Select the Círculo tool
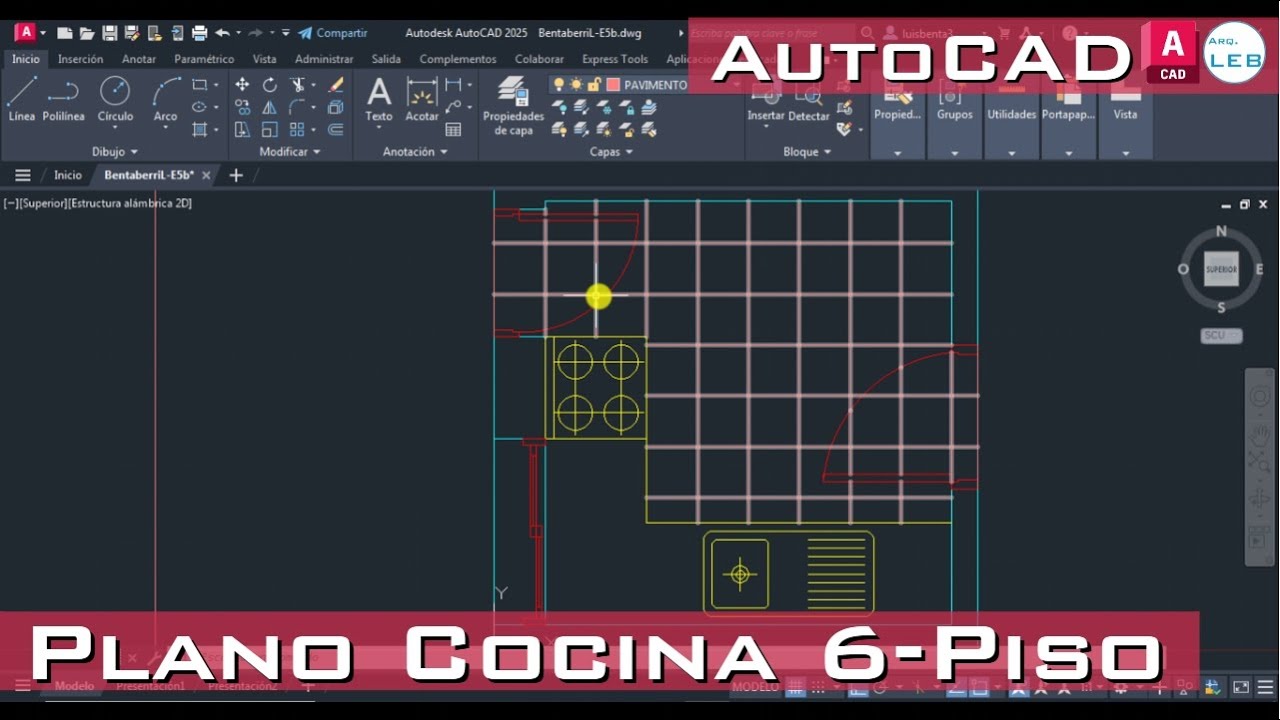The image size is (1280, 720). 115,99
